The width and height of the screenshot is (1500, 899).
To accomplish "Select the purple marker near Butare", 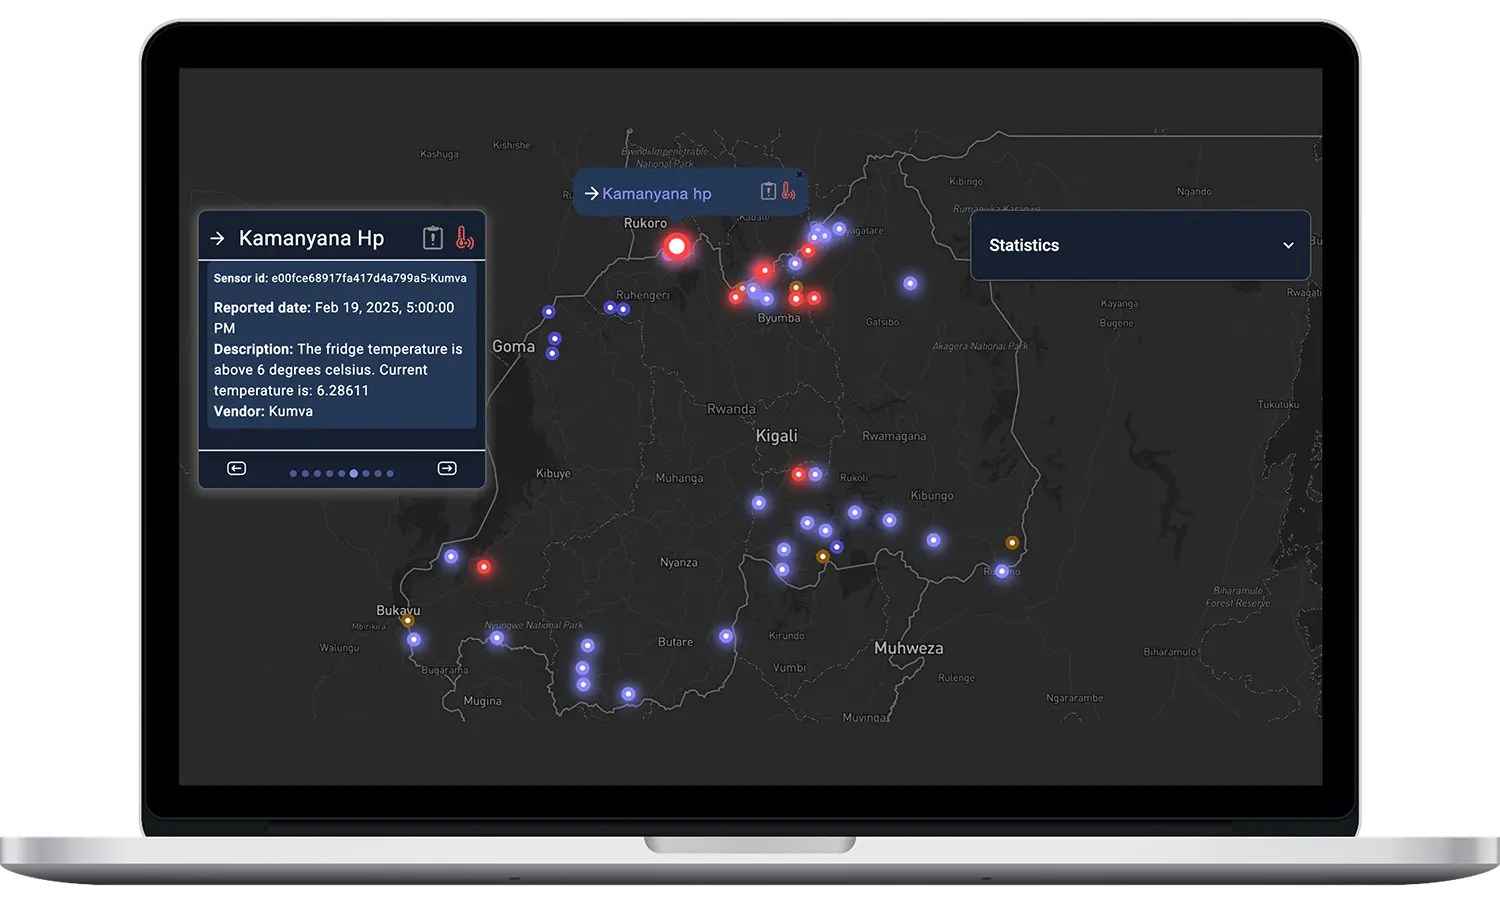I will [726, 636].
